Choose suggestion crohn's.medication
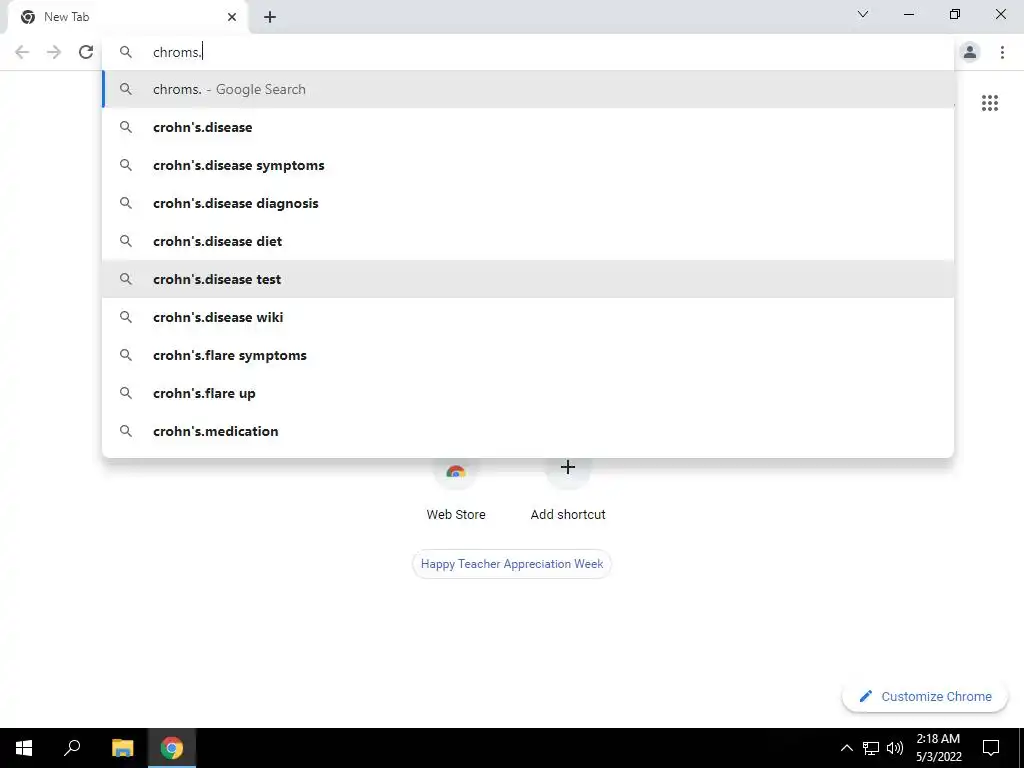Viewport: 1024px width, 768px height. click(x=528, y=430)
